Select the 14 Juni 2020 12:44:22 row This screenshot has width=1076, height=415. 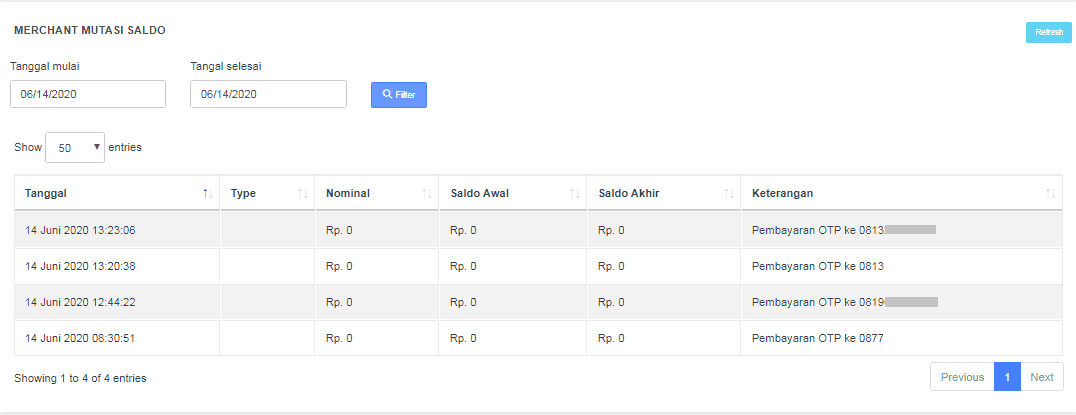pyautogui.click(x=80, y=302)
